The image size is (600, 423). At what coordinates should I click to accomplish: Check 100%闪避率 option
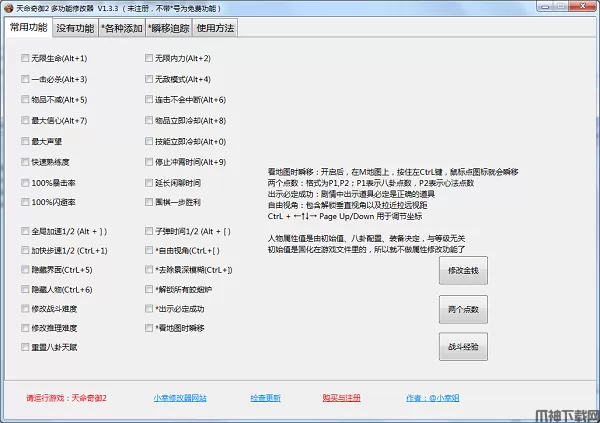(x=25, y=202)
